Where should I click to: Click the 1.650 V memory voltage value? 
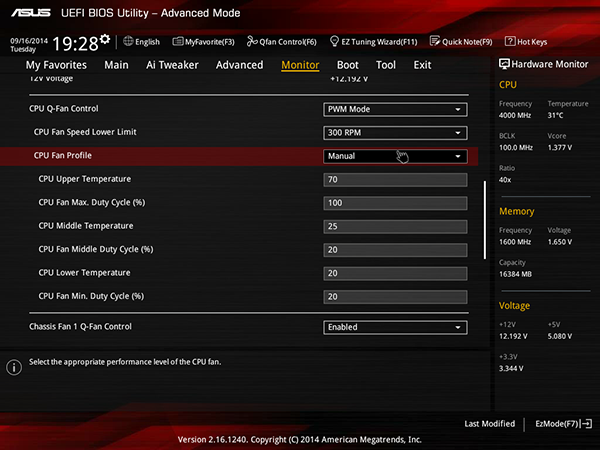point(559,242)
